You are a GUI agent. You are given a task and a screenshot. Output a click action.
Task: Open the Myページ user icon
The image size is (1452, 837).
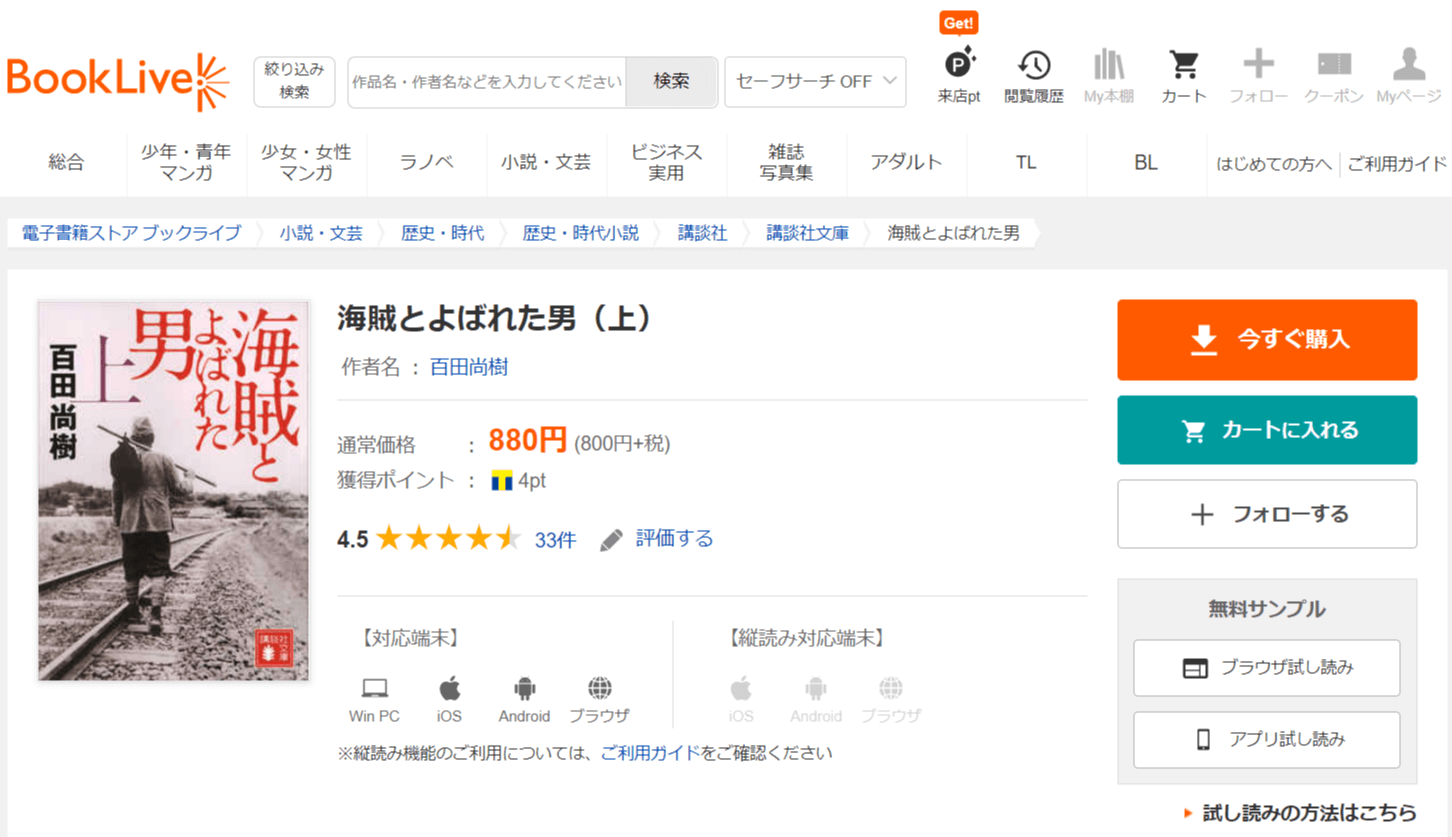click(x=1408, y=66)
